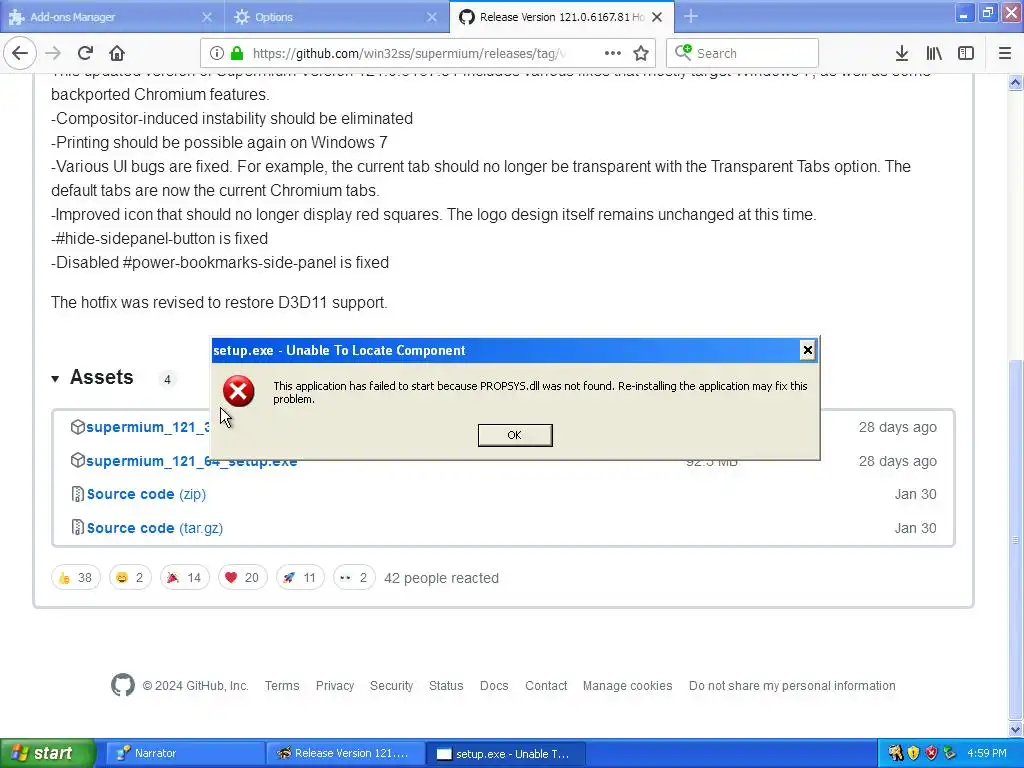Screen dimensions: 1024x768
Task: Open the Terms footer link
Action: 282,686
